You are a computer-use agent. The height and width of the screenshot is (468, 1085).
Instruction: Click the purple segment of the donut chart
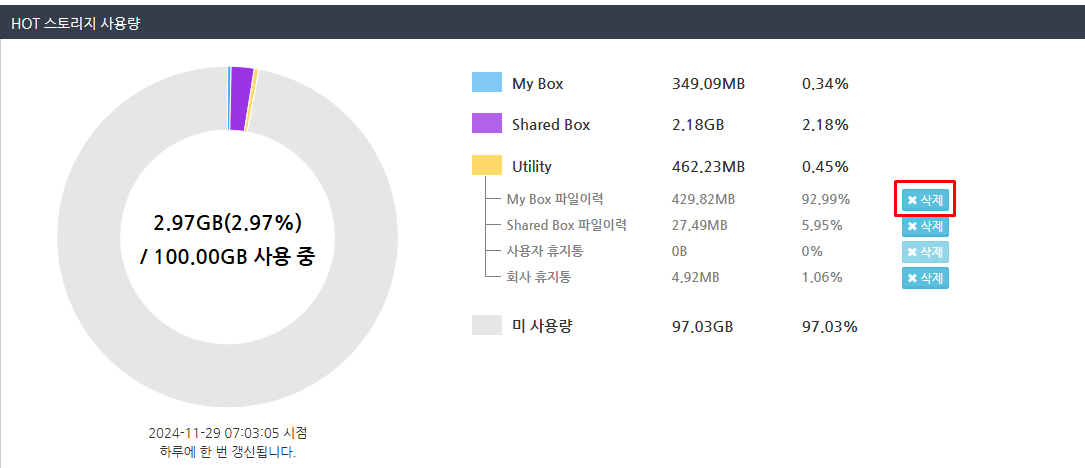pos(240,98)
